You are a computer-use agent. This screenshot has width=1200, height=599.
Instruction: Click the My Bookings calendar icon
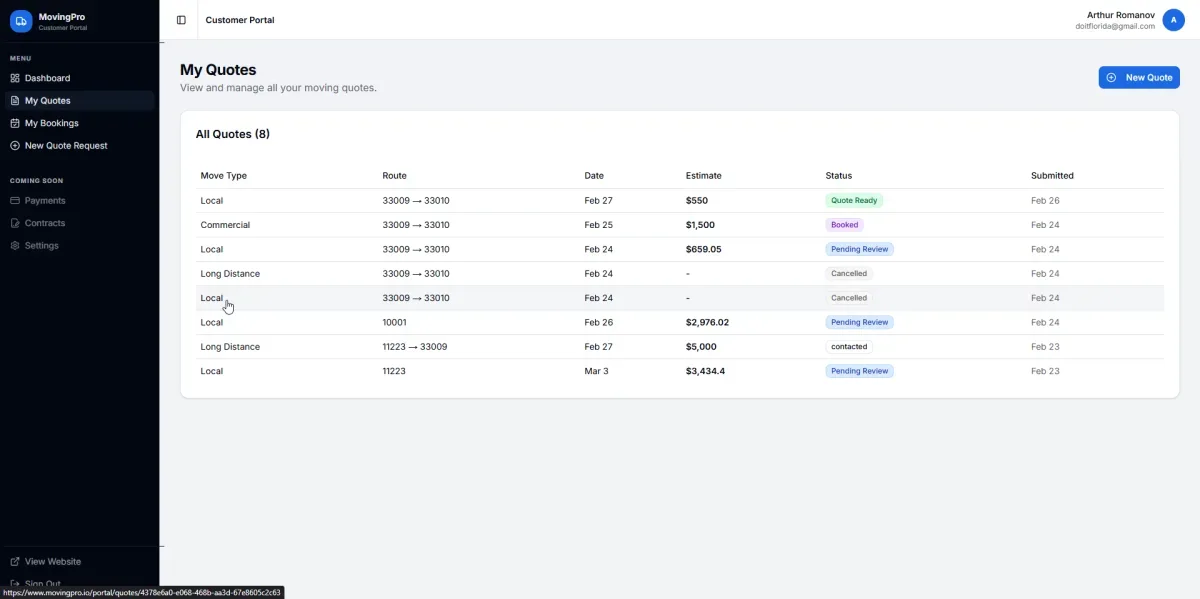coord(13,122)
